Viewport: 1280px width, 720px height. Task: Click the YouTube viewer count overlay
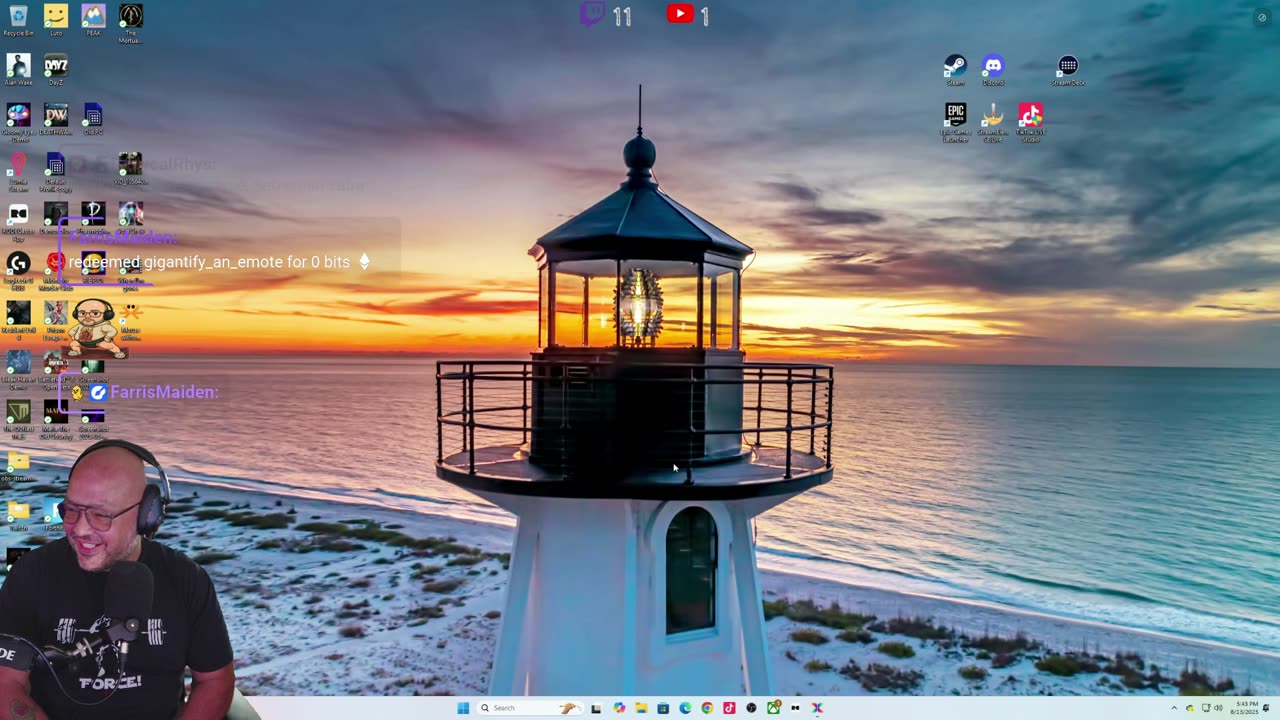coord(688,15)
